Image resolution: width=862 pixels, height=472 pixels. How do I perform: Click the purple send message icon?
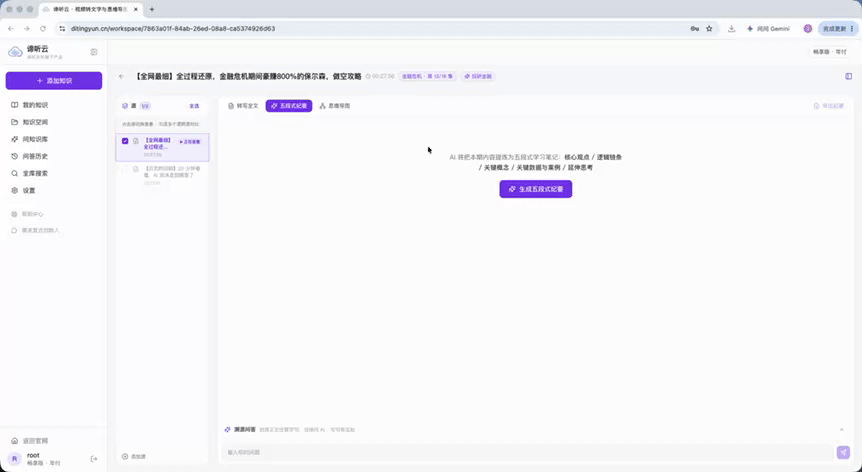843,452
